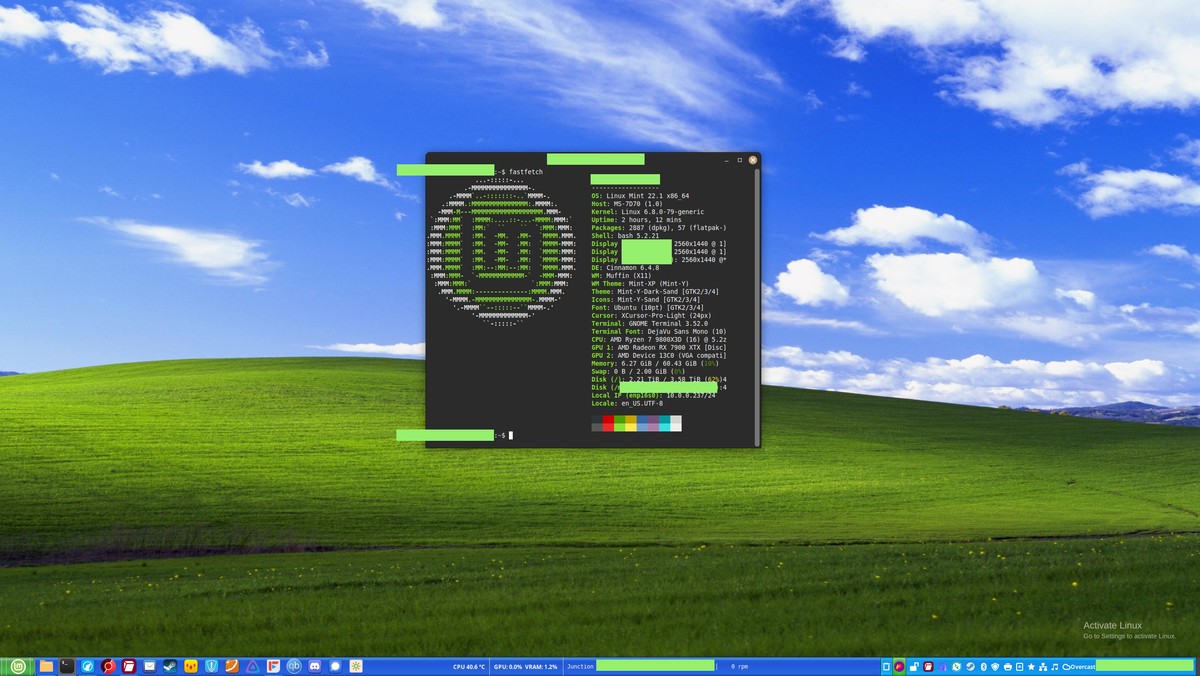Screen dimensions: 1200x676
Task: Click the Overcast weather text in the tray
Action: pos(1084,666)
